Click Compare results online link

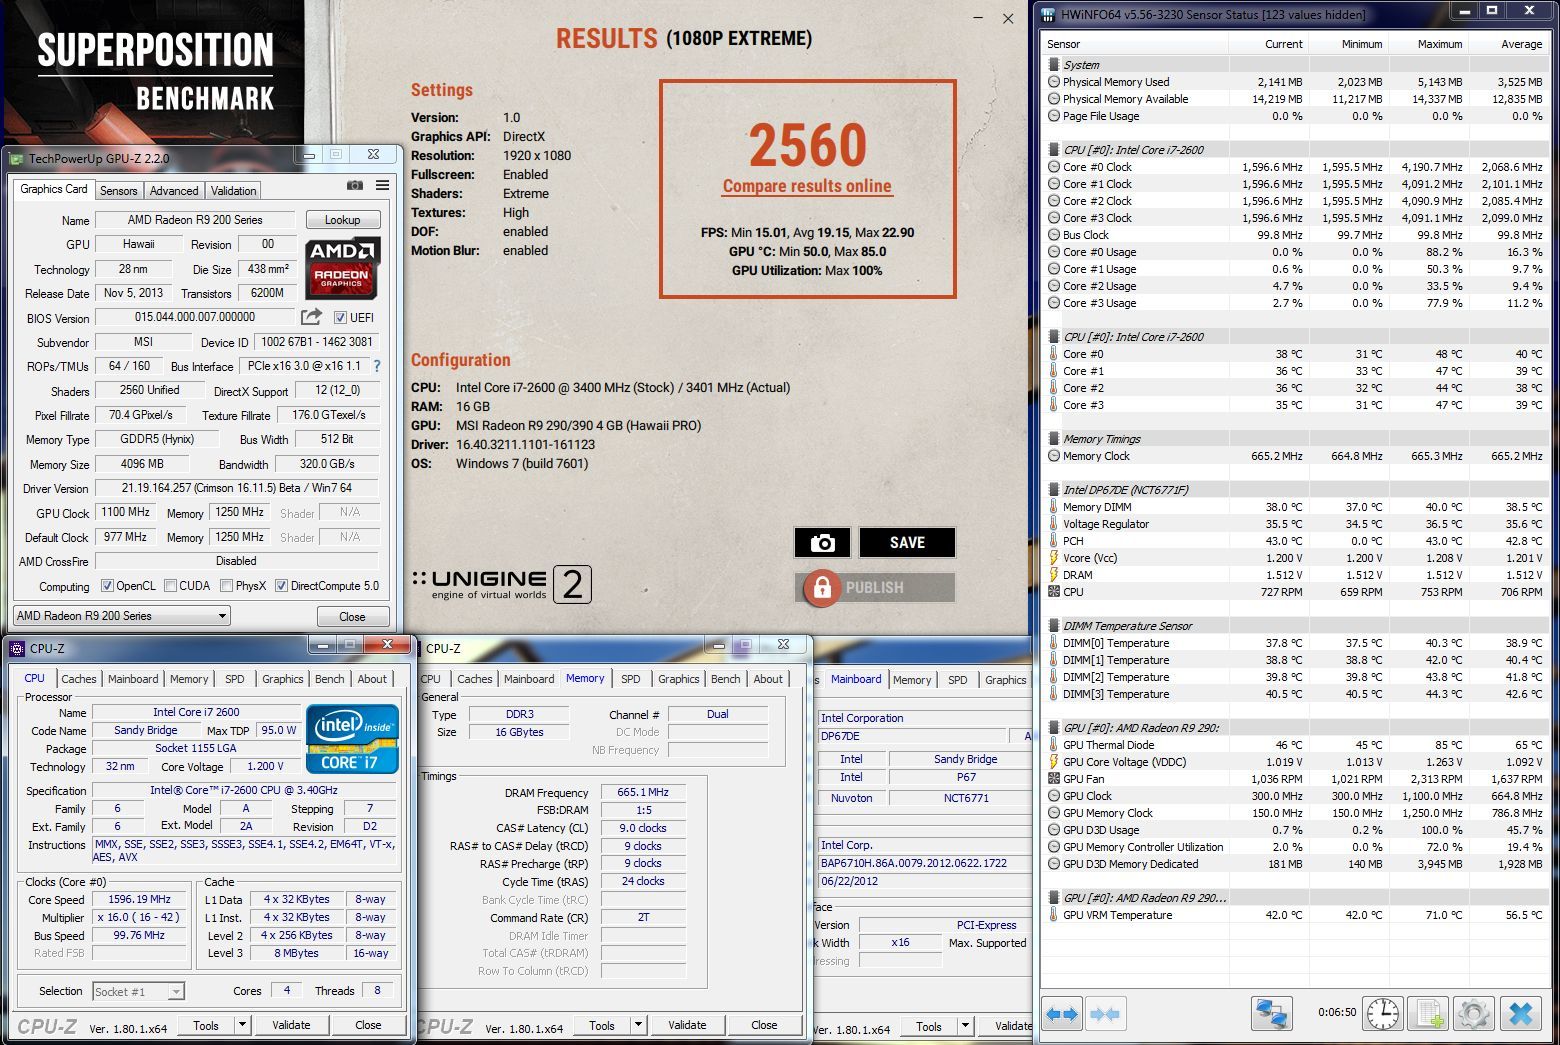tap(807, 186)
